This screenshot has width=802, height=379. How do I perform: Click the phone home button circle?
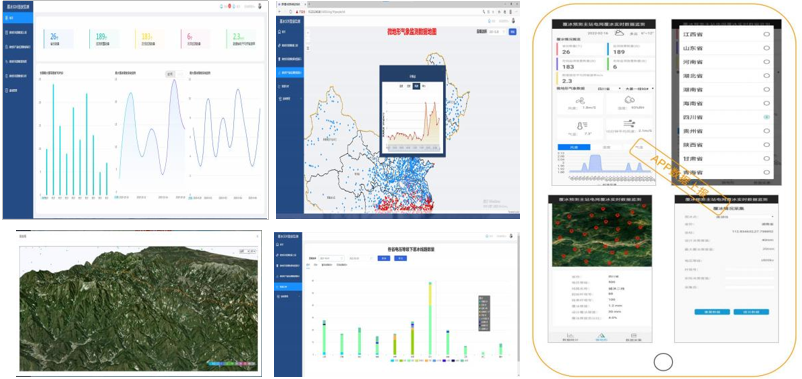(x=663, y=362)
